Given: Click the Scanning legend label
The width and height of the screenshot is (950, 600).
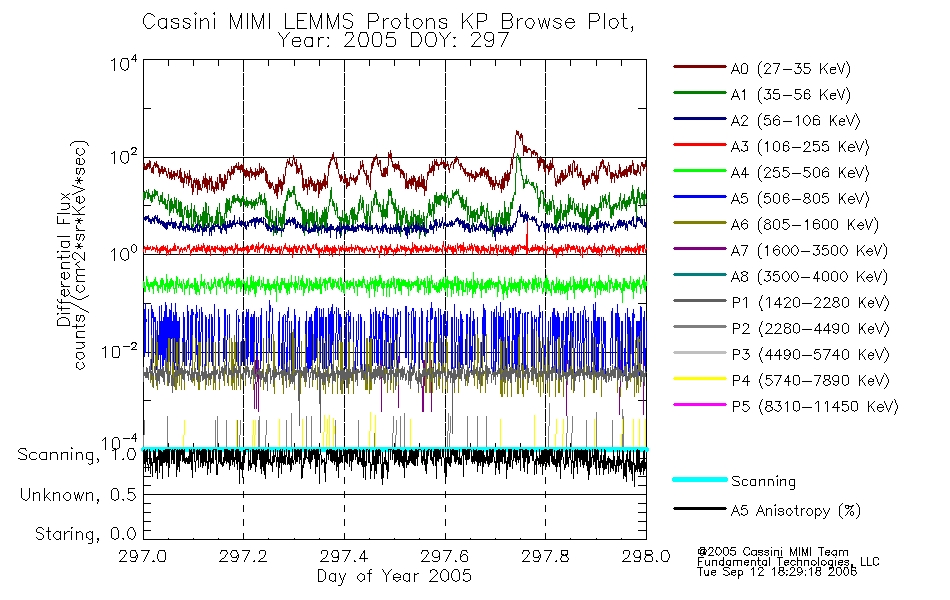Looking at the screenshot, I should tap(763, 482).
